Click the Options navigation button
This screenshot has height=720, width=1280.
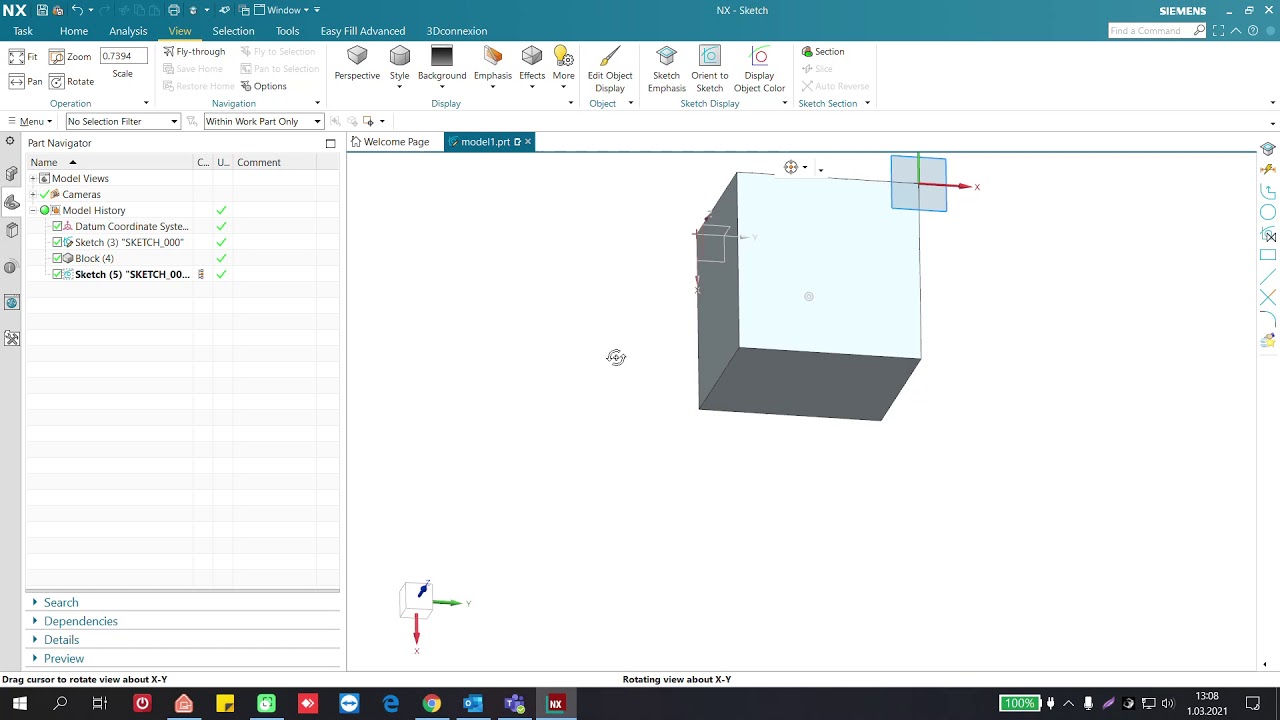point(264,86)
